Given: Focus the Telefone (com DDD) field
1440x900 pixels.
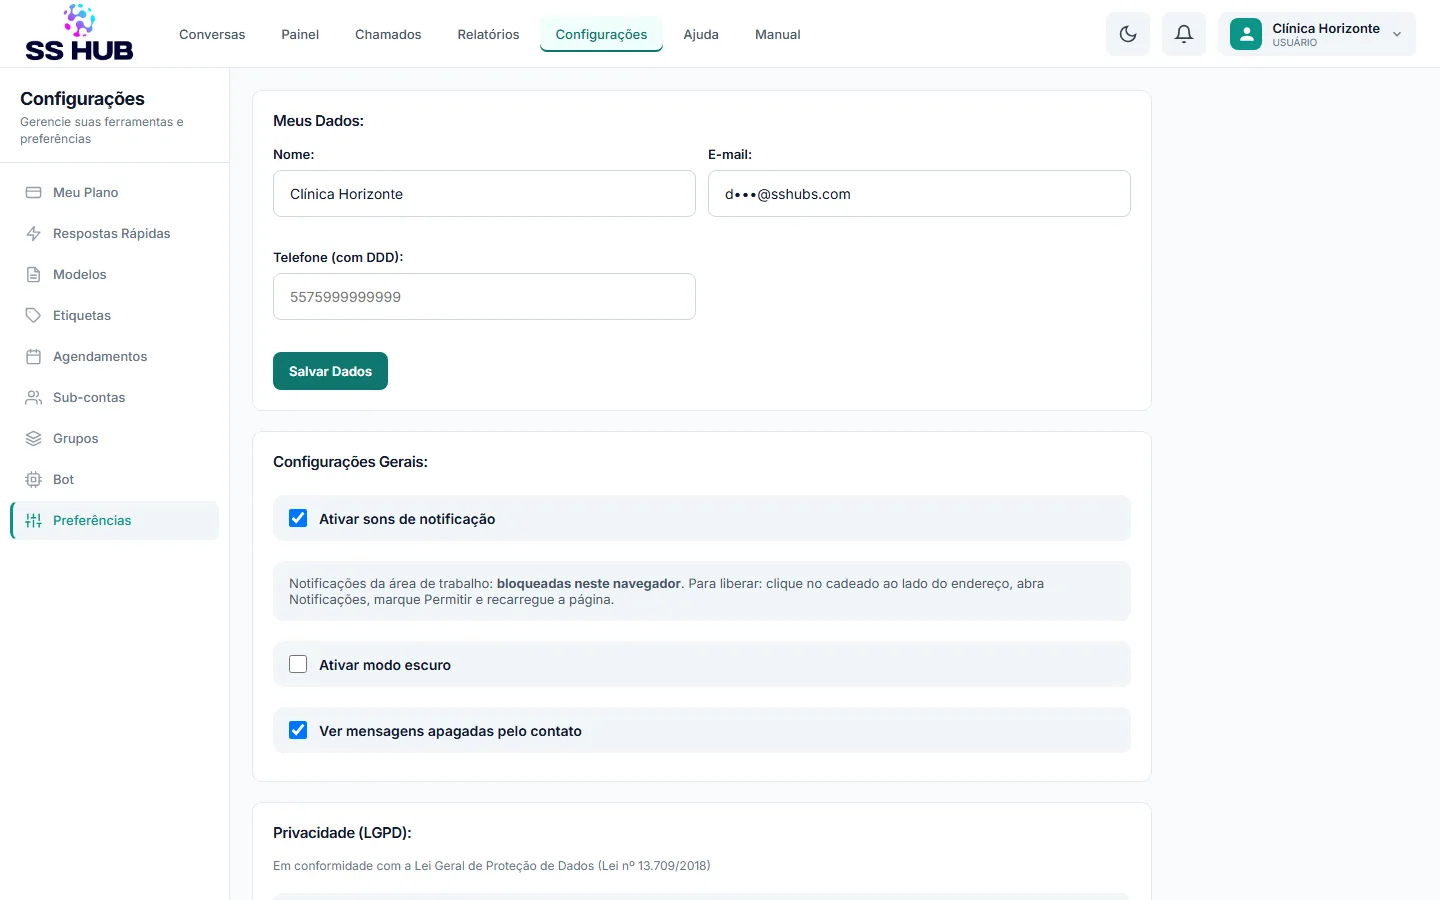Looking at the screenshot, I should [484, 297].
